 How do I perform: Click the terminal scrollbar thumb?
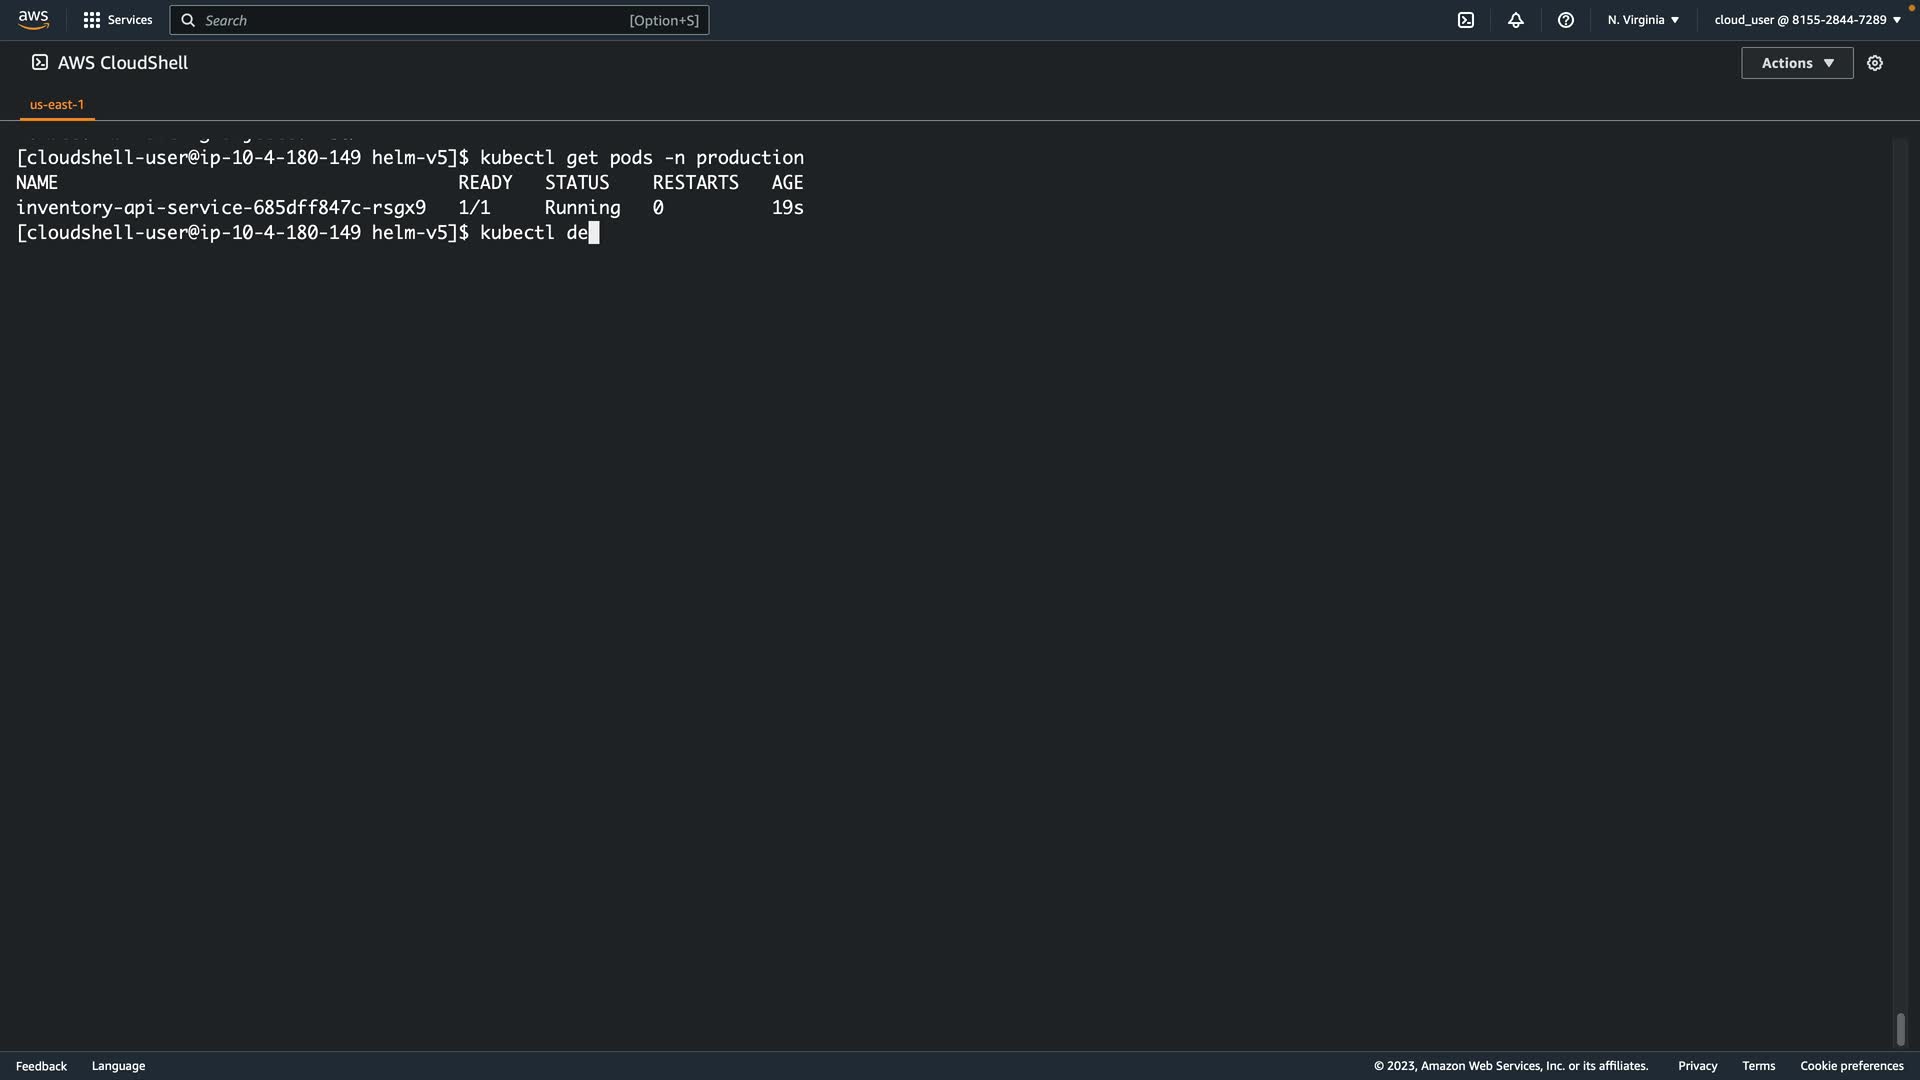(1900, 1029)
